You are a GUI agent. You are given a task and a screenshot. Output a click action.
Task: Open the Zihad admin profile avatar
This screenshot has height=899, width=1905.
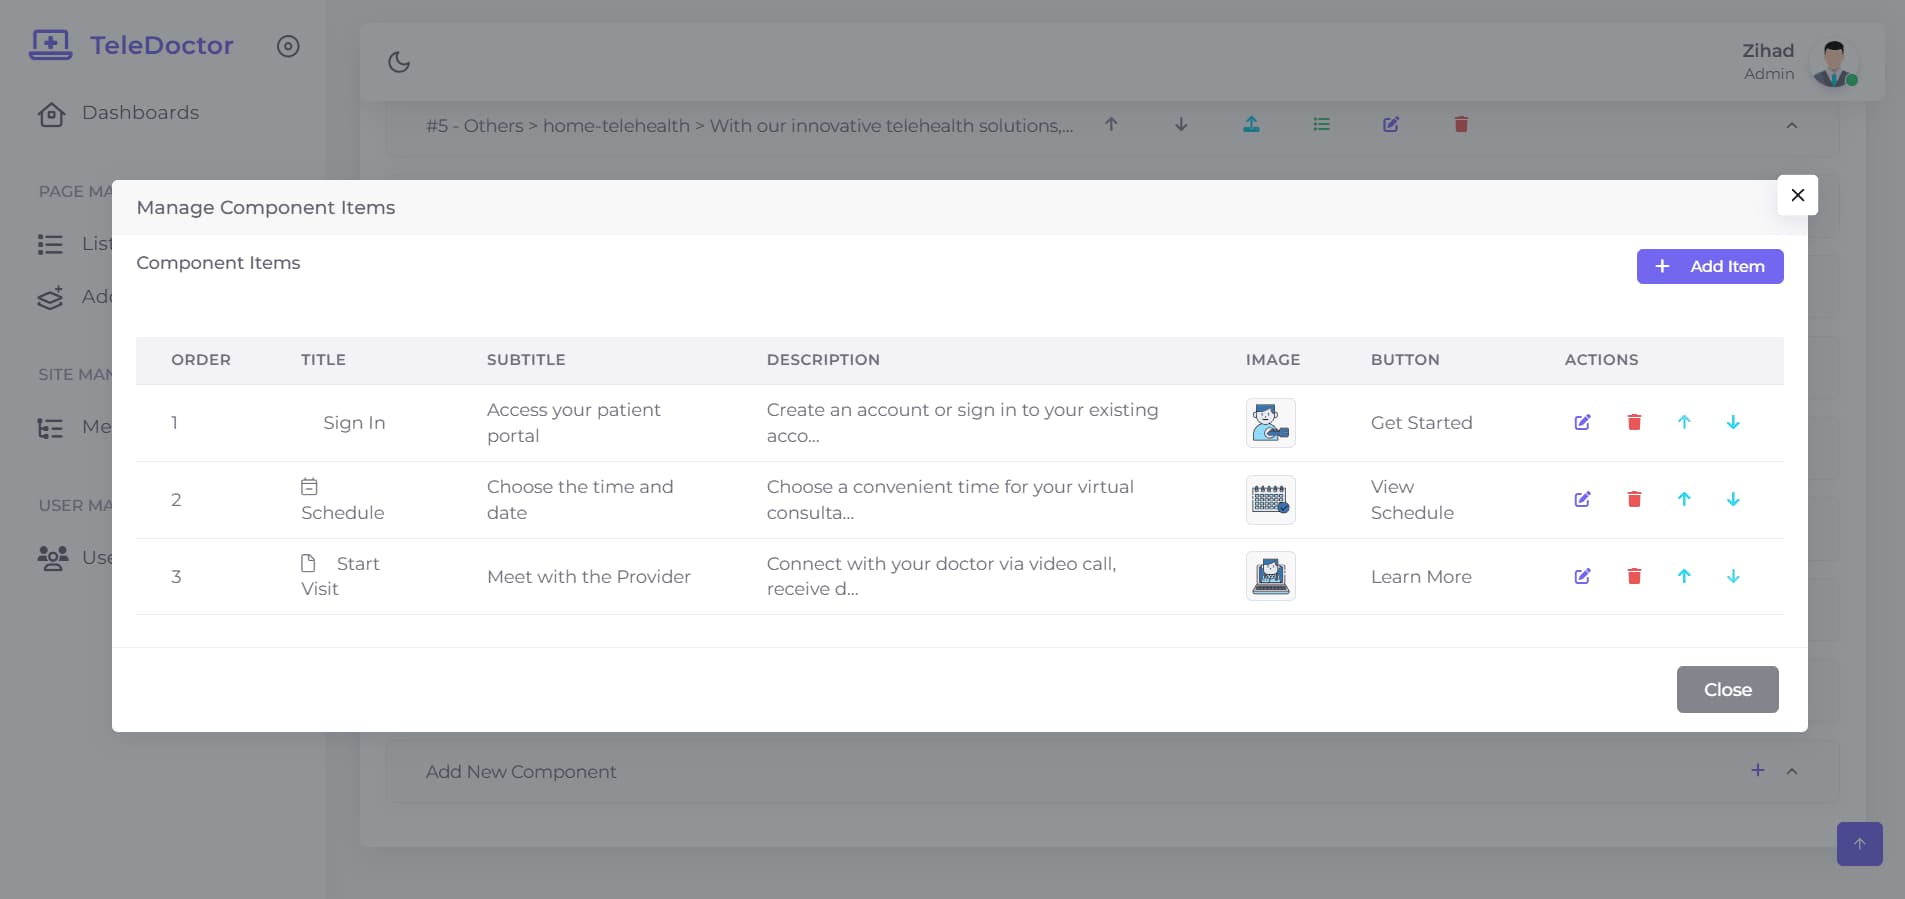coord(1834,62)
